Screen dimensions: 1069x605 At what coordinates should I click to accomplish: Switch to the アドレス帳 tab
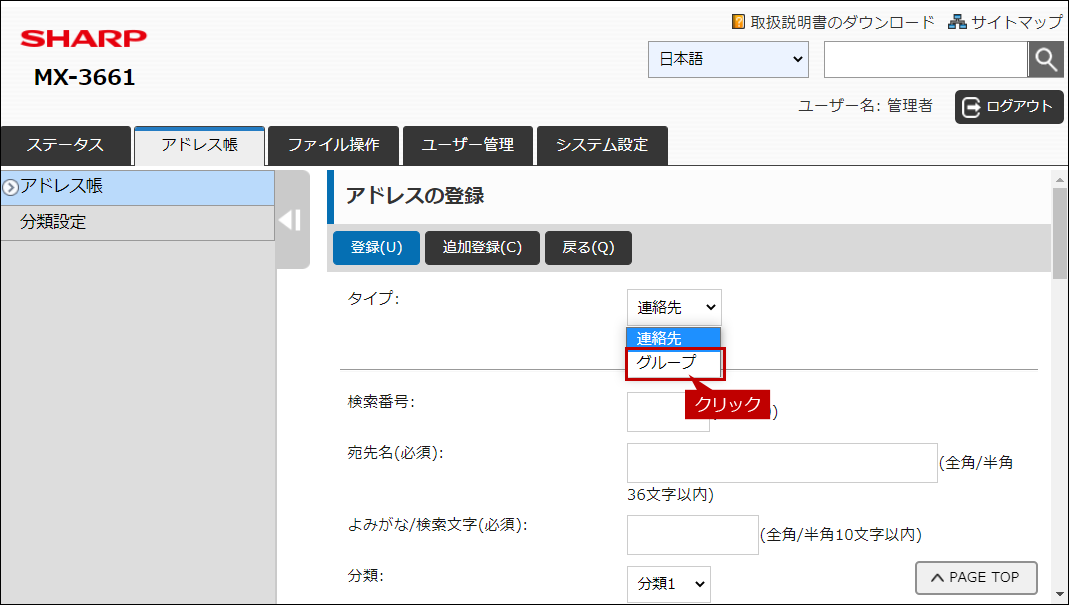point(200,145)
